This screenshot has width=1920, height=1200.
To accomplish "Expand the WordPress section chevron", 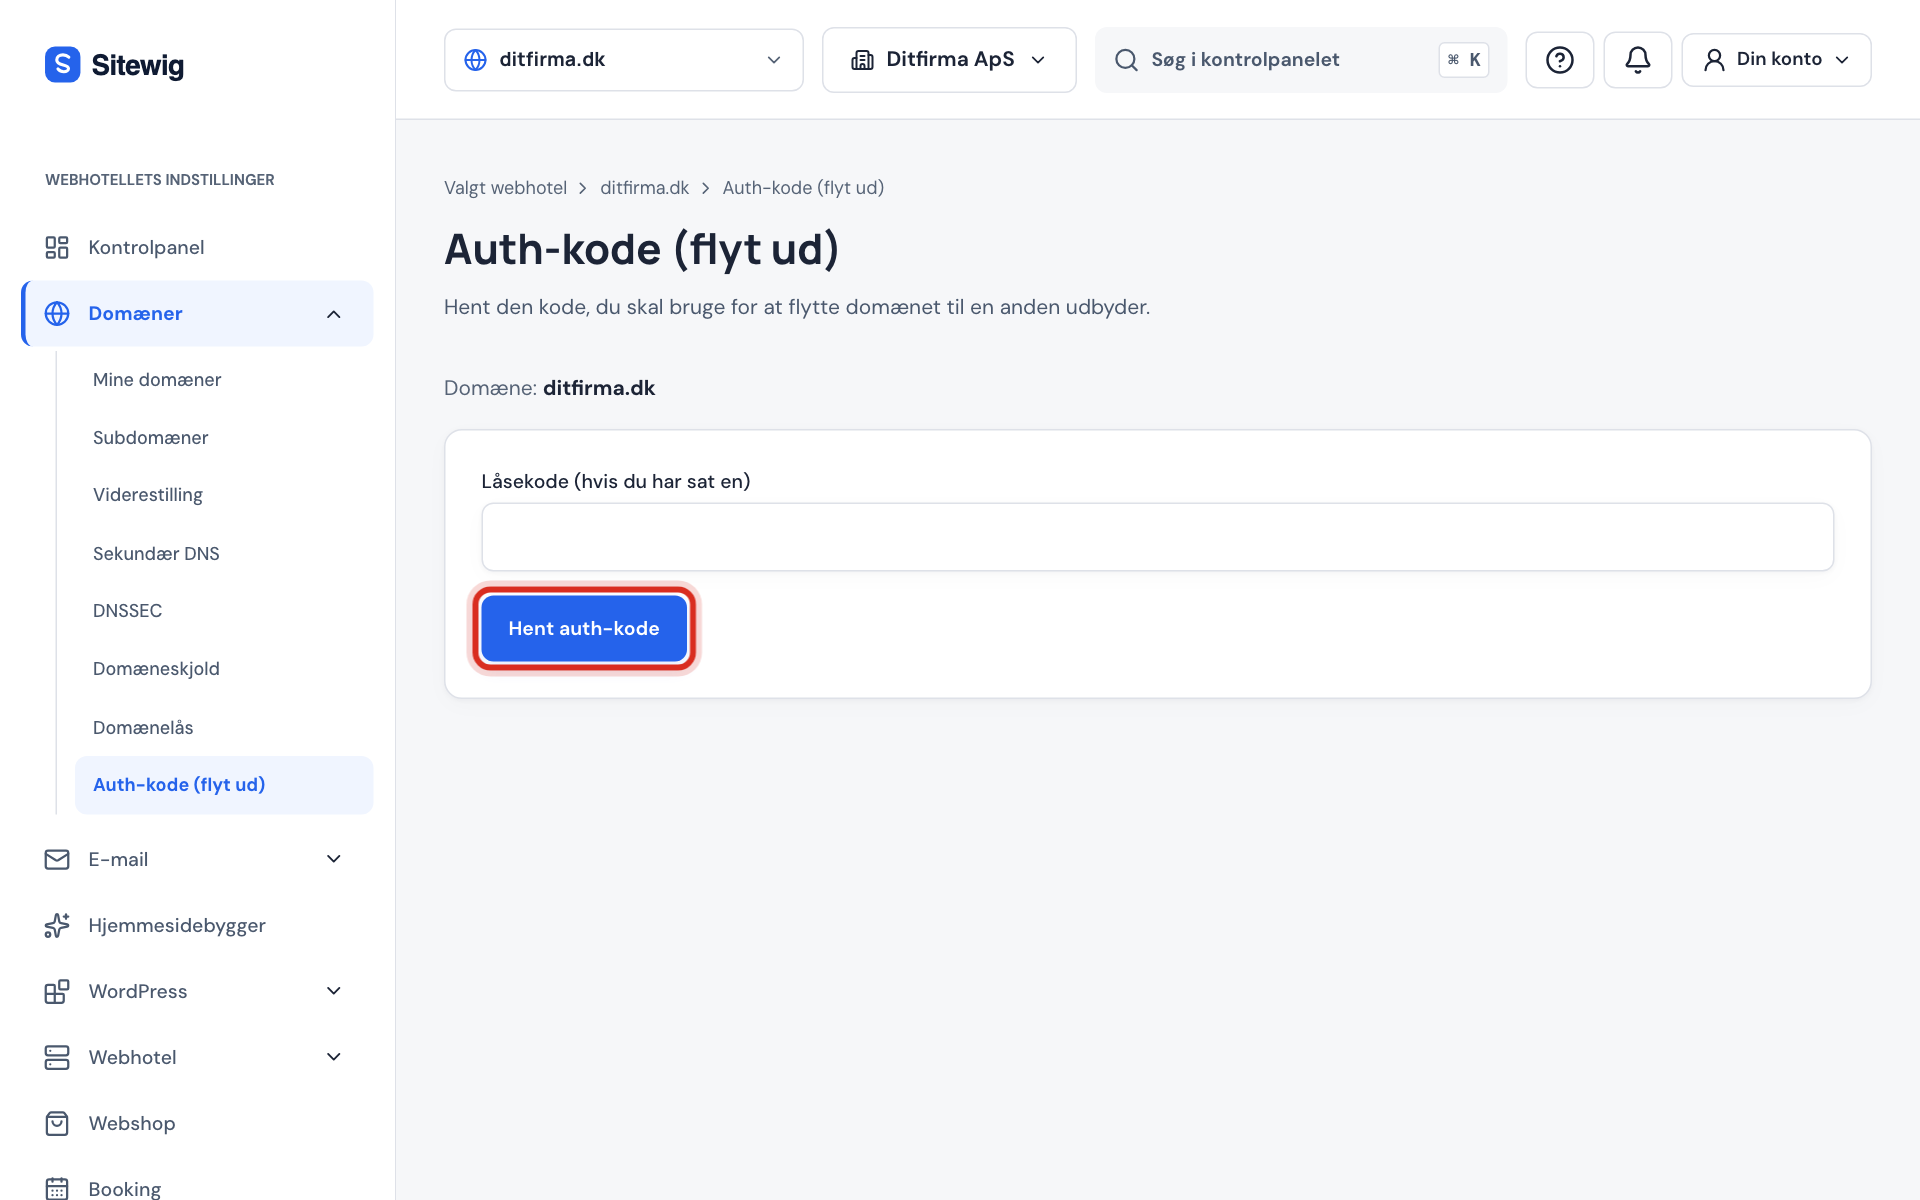I will coord(334,991).
